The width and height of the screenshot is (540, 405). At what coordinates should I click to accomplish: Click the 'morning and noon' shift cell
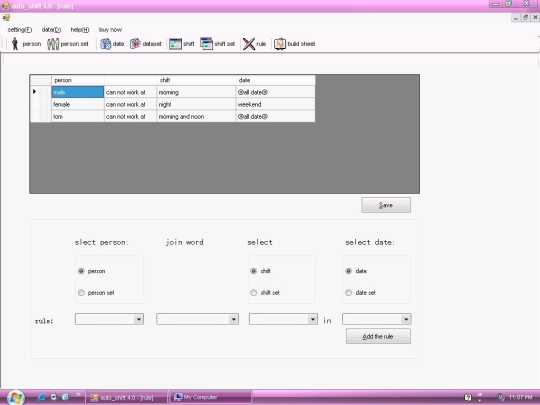196,116
